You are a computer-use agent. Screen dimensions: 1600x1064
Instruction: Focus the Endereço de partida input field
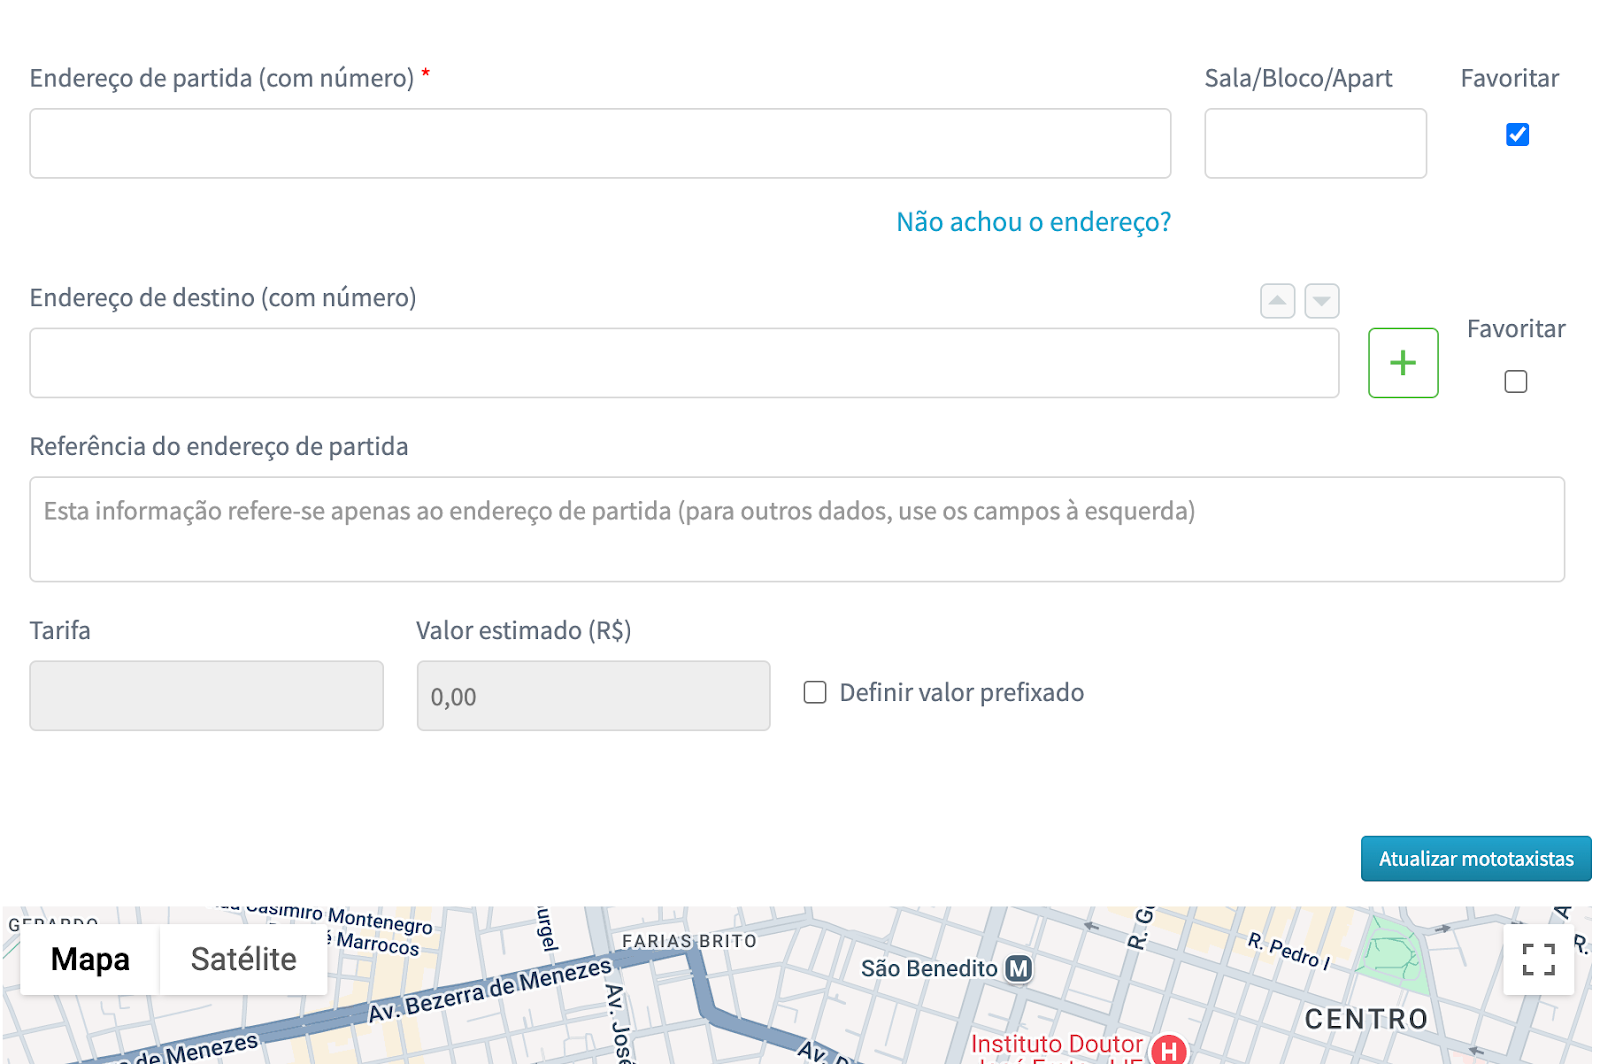coord(600,144)
